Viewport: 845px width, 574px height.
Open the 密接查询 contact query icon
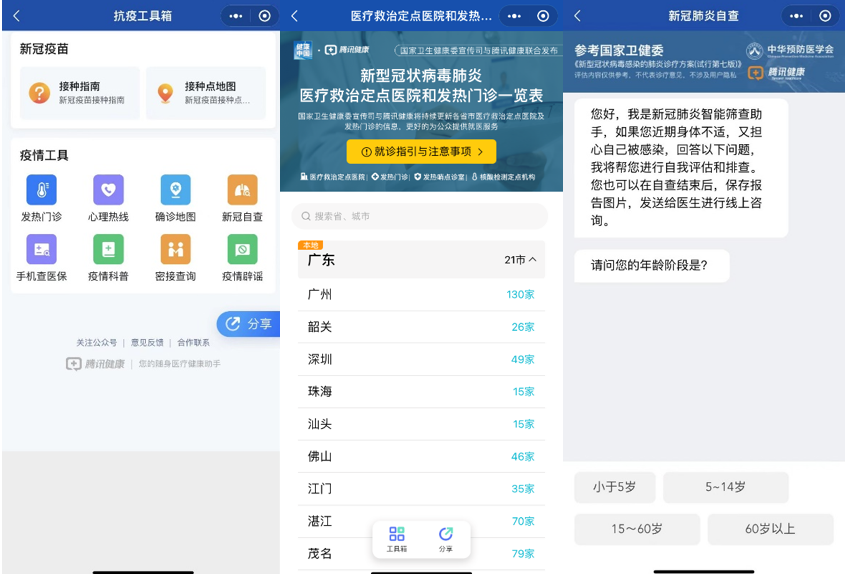[176, 249]
